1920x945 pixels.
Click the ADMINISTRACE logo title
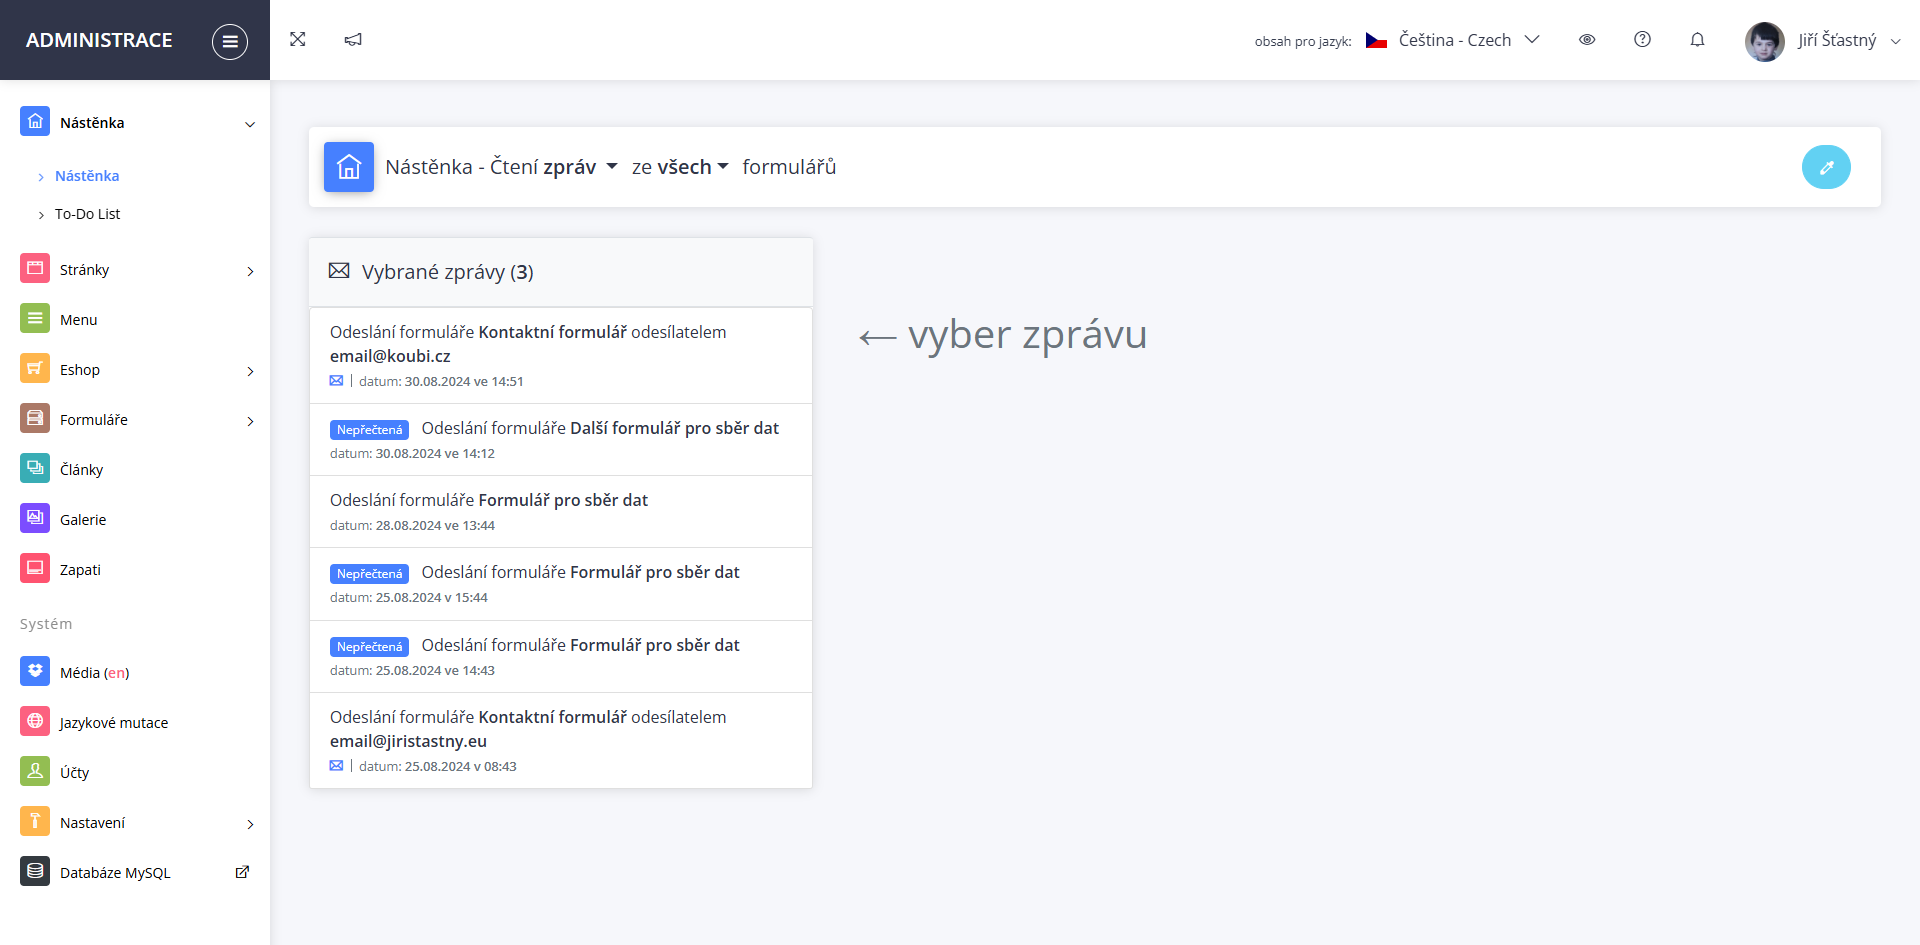tap(99, 40)
